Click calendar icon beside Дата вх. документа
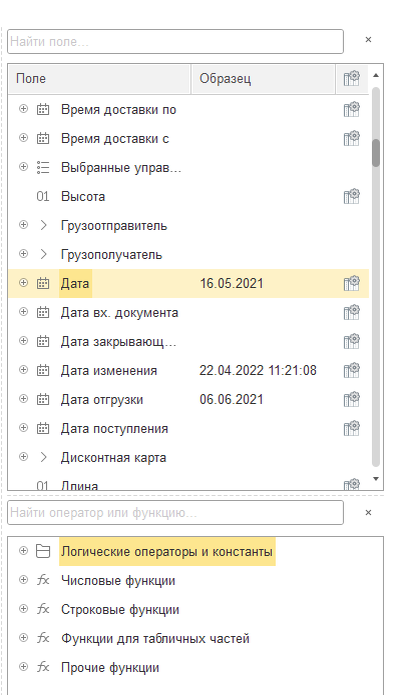This screenshot has height=695, width=398. [43, 312]
